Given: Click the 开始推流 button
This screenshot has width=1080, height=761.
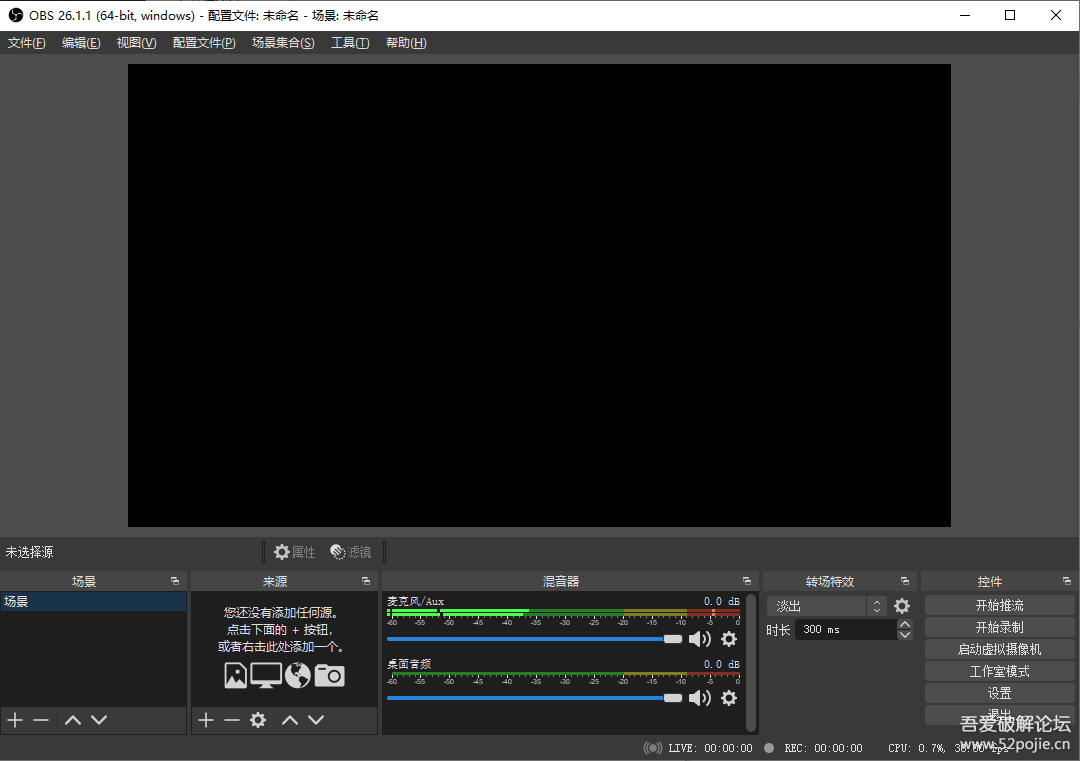Looking at the screenshot, I should [999, 605].
